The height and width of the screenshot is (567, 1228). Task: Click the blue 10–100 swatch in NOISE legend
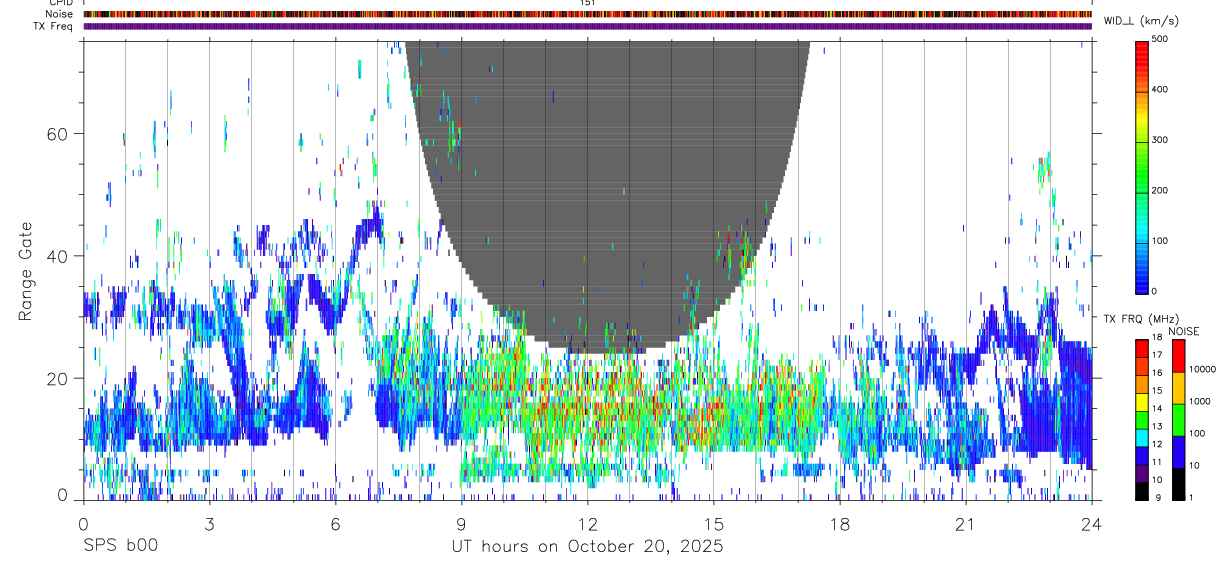click(x=1179, y=451)
